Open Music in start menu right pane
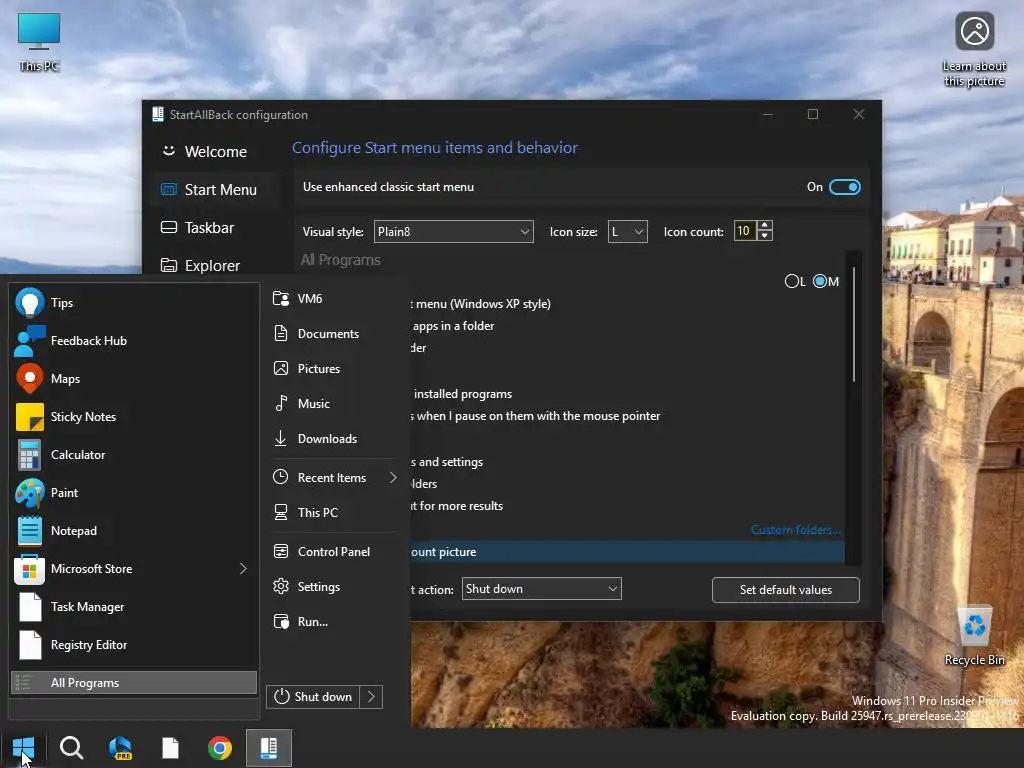The height and width of the screenshot is (768, 1024). coord(333,404)
